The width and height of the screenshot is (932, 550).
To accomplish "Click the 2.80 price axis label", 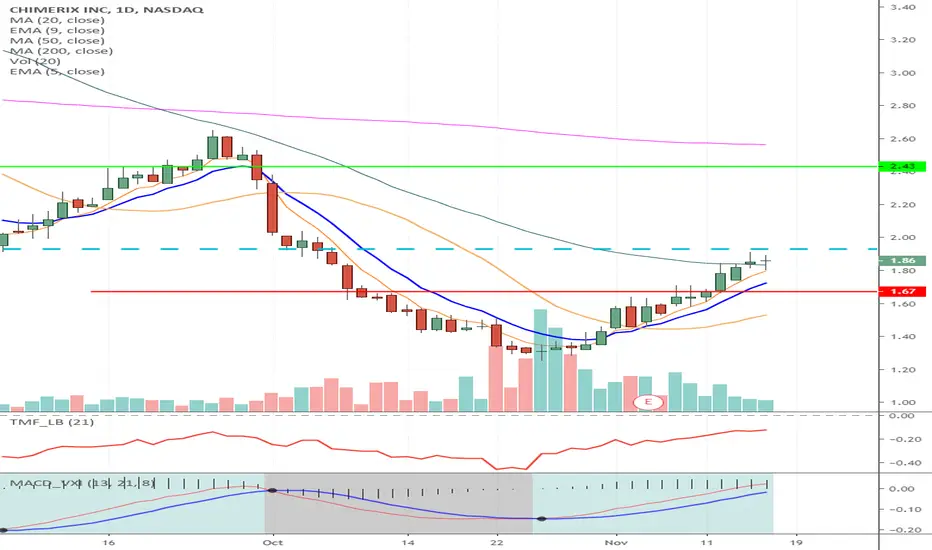I will (902, 106).
